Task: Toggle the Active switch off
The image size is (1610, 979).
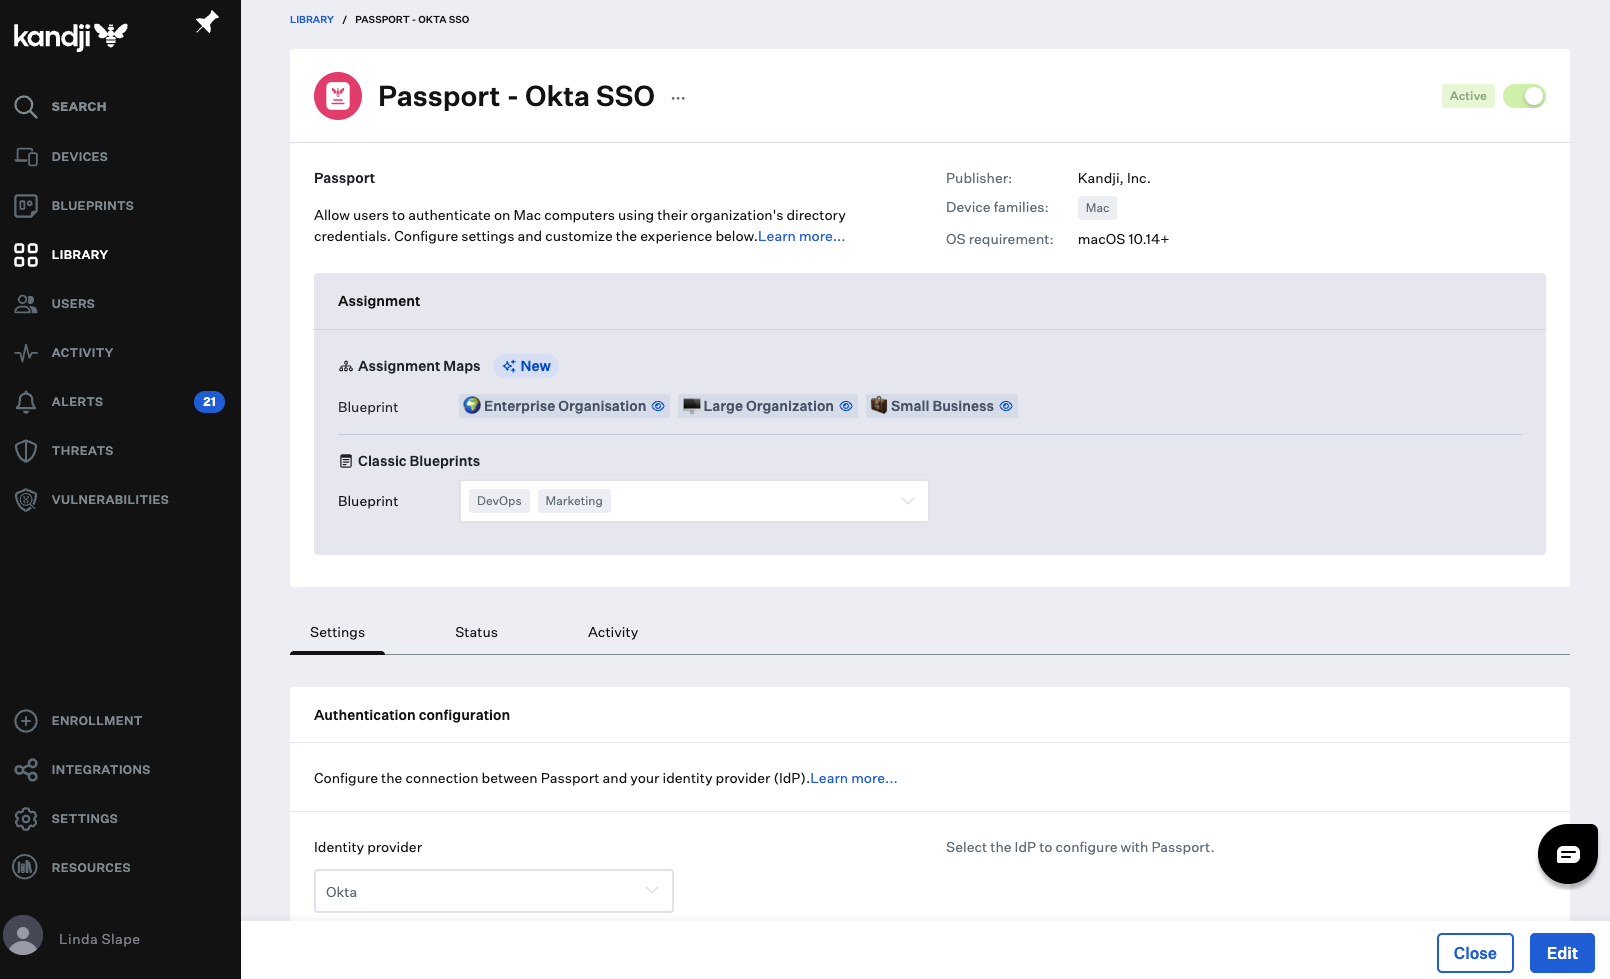Action: coord(1524,96)
